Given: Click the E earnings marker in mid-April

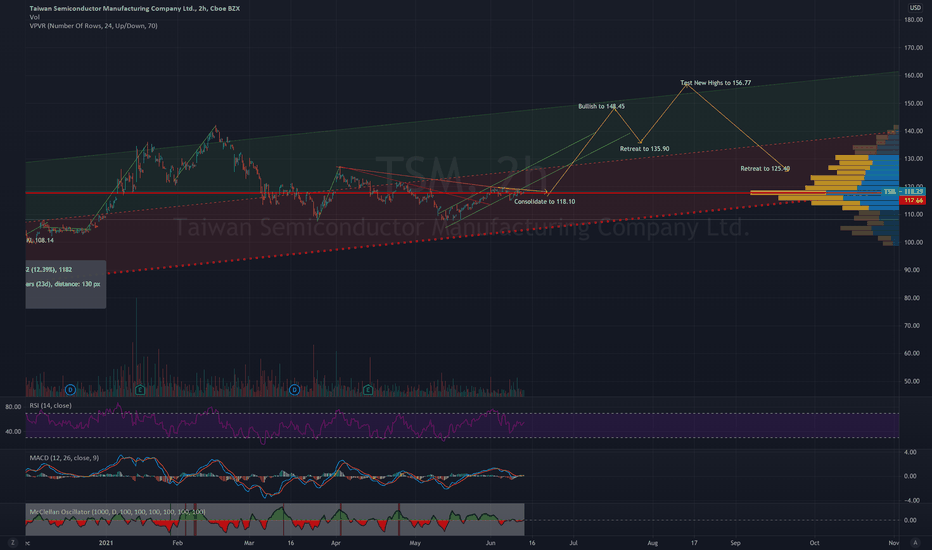Looking at the screenshot, I should coord(368,390).
